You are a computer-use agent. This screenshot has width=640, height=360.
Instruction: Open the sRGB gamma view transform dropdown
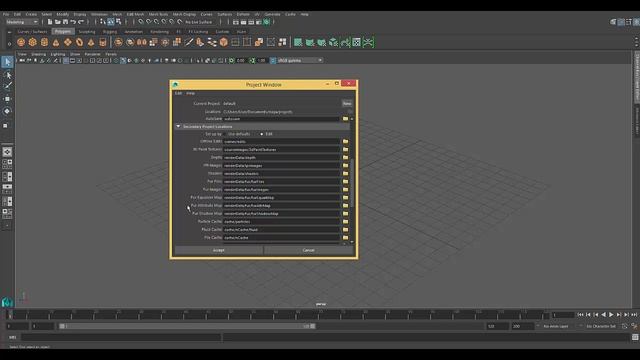point(300,60)
